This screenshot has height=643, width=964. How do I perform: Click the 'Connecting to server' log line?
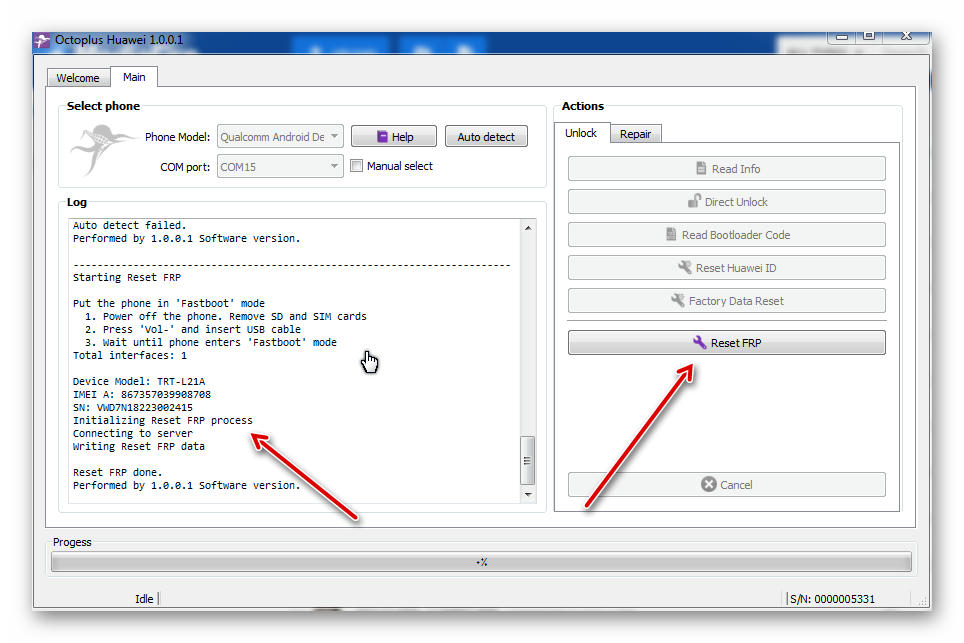pos(133,433)
